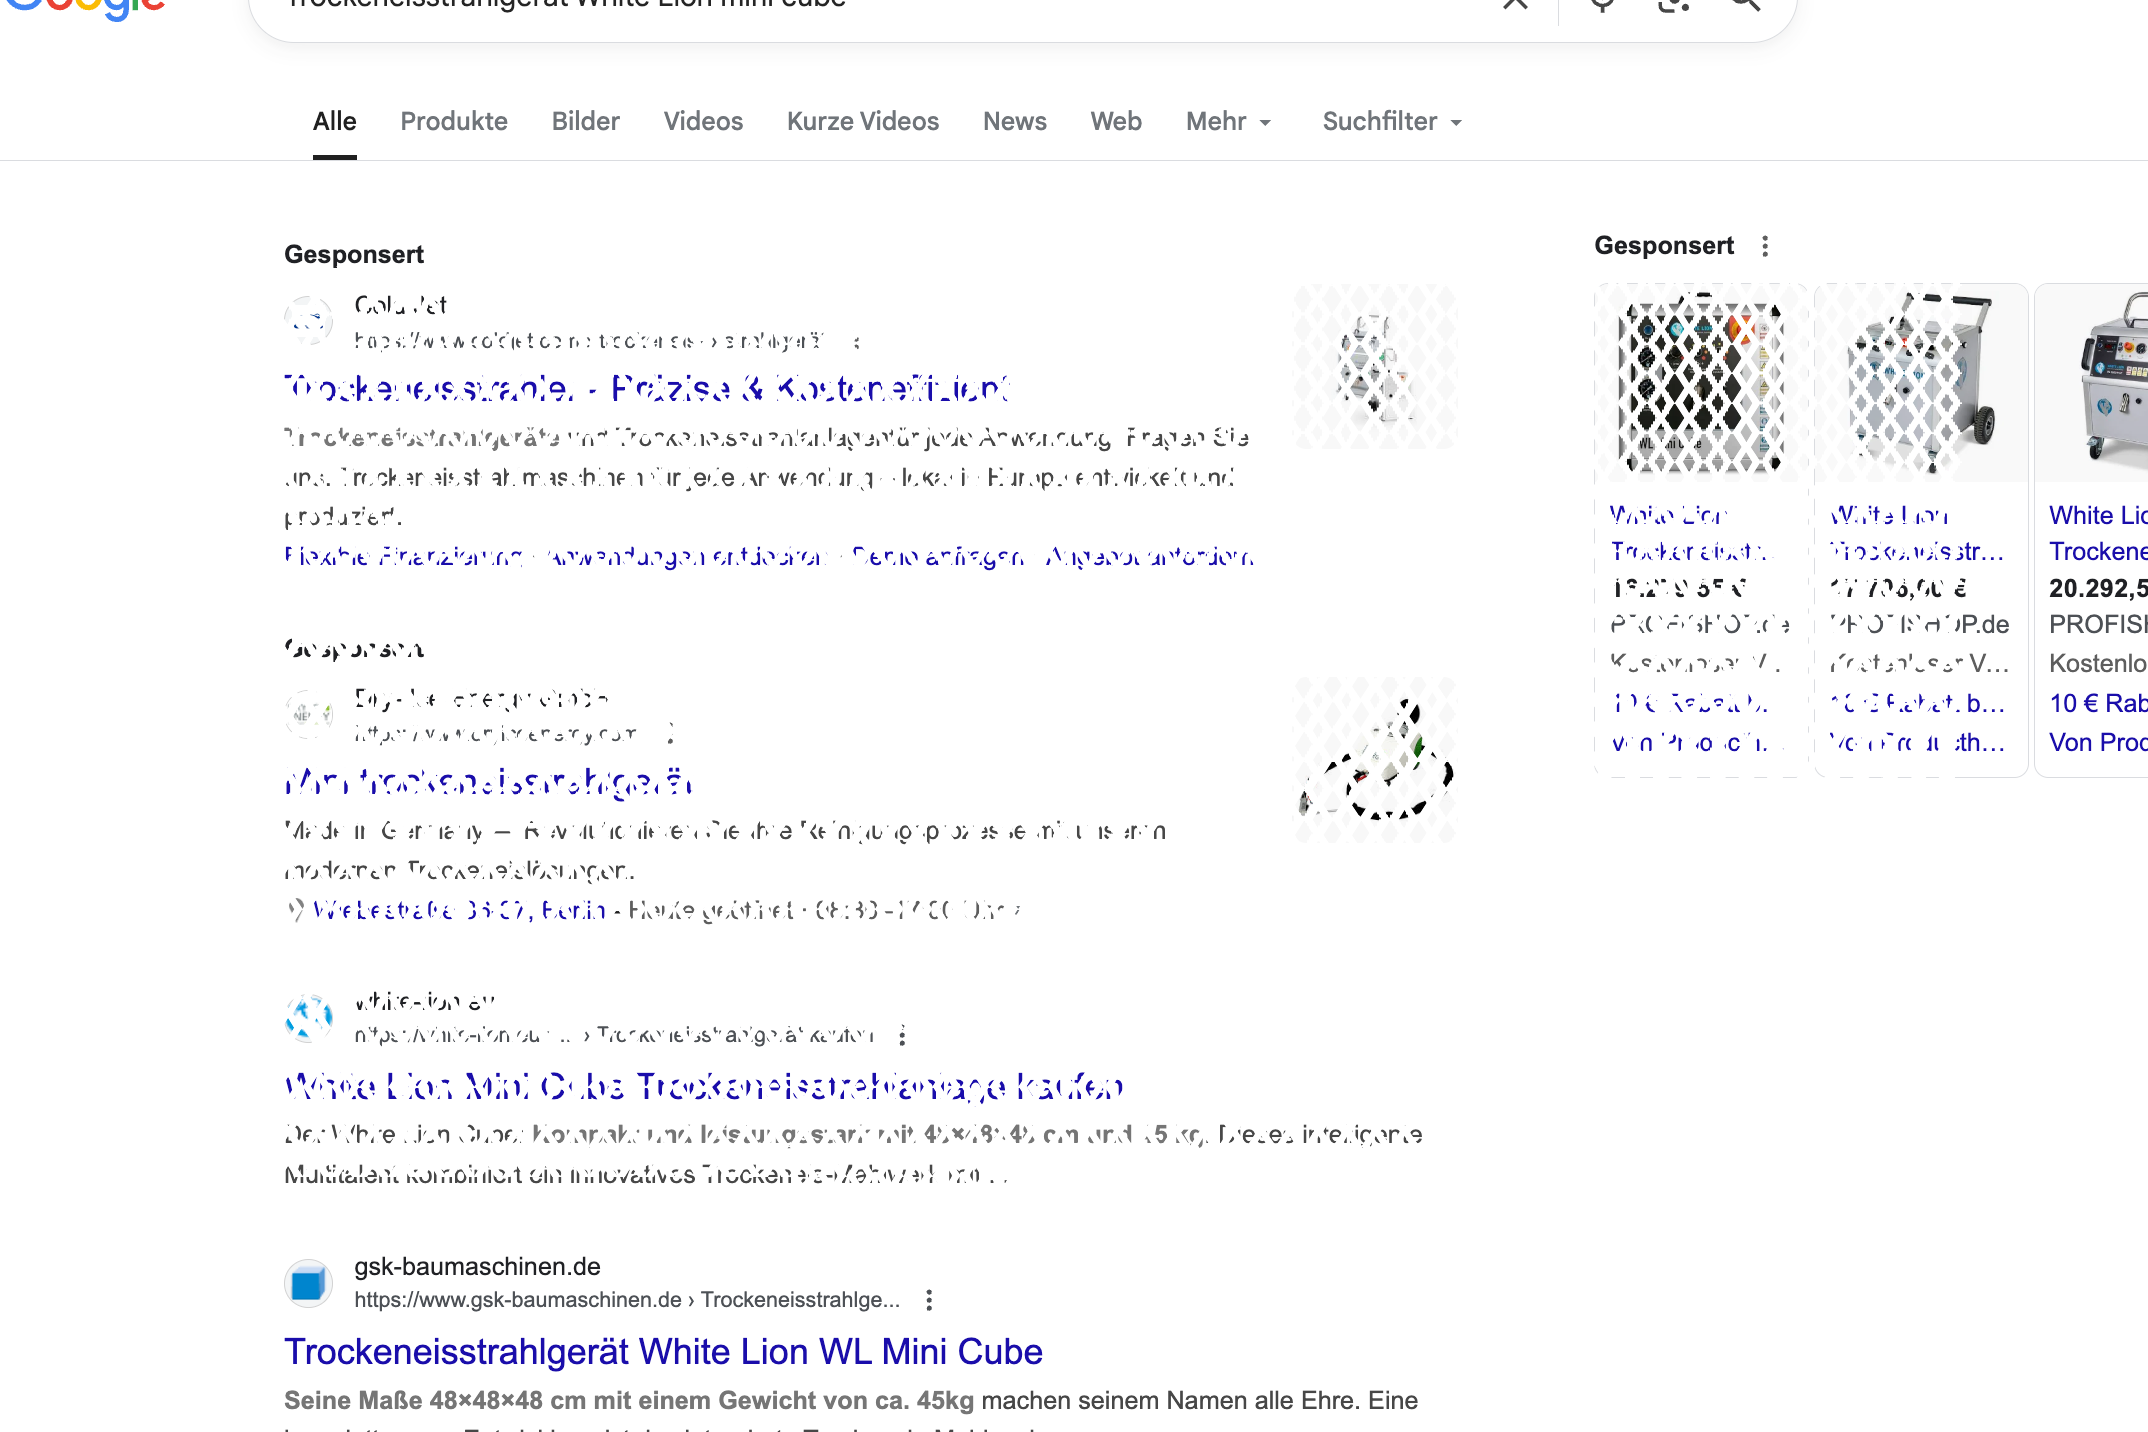Open three-dot menu for gsk-baumaschinen.de result
The width and height of the screenshot is (2148, 1432).
pos(929,1300)
